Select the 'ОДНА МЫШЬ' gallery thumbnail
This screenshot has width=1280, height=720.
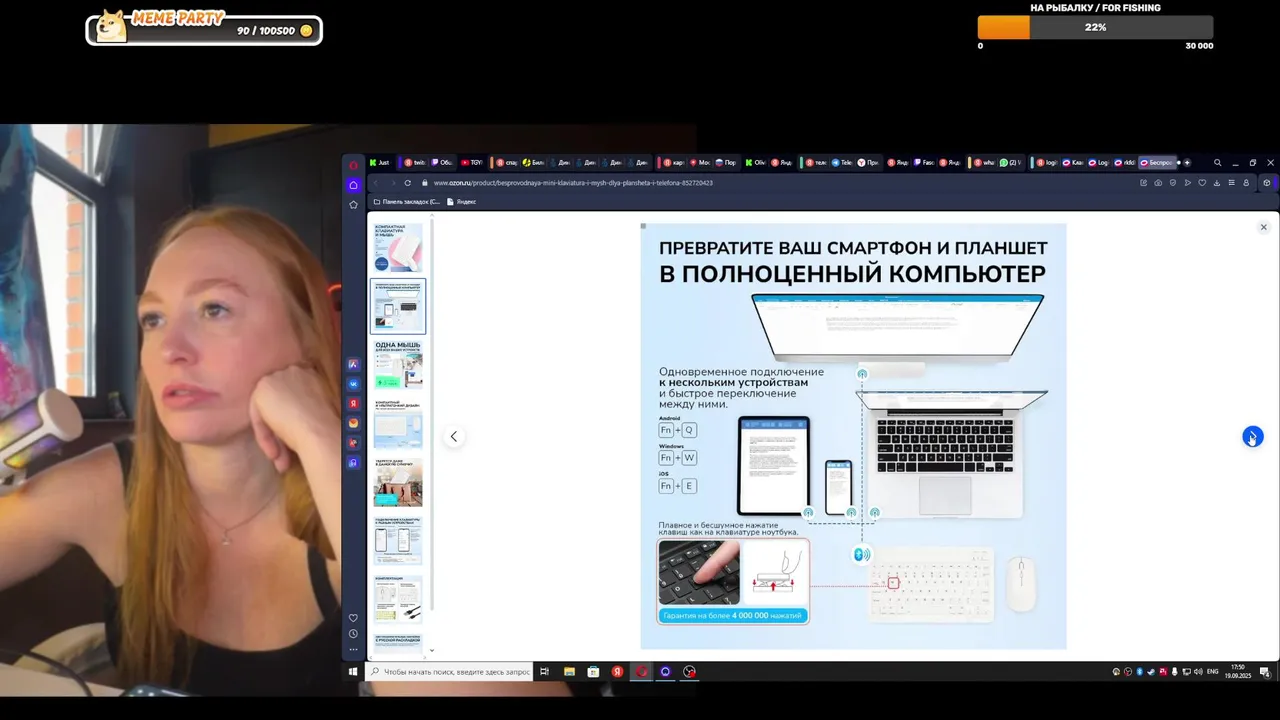[x=398, y=364]
